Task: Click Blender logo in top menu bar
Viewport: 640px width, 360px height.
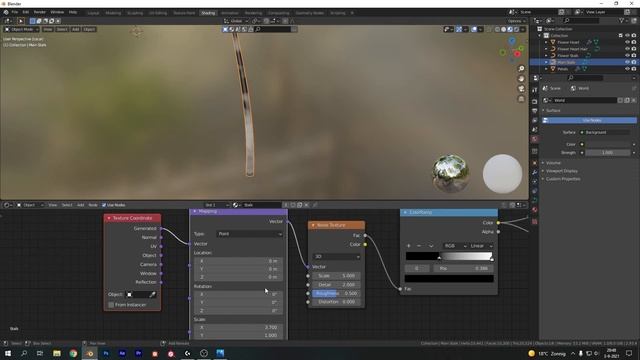Action: pyautogui.click(x=6, y=12)
